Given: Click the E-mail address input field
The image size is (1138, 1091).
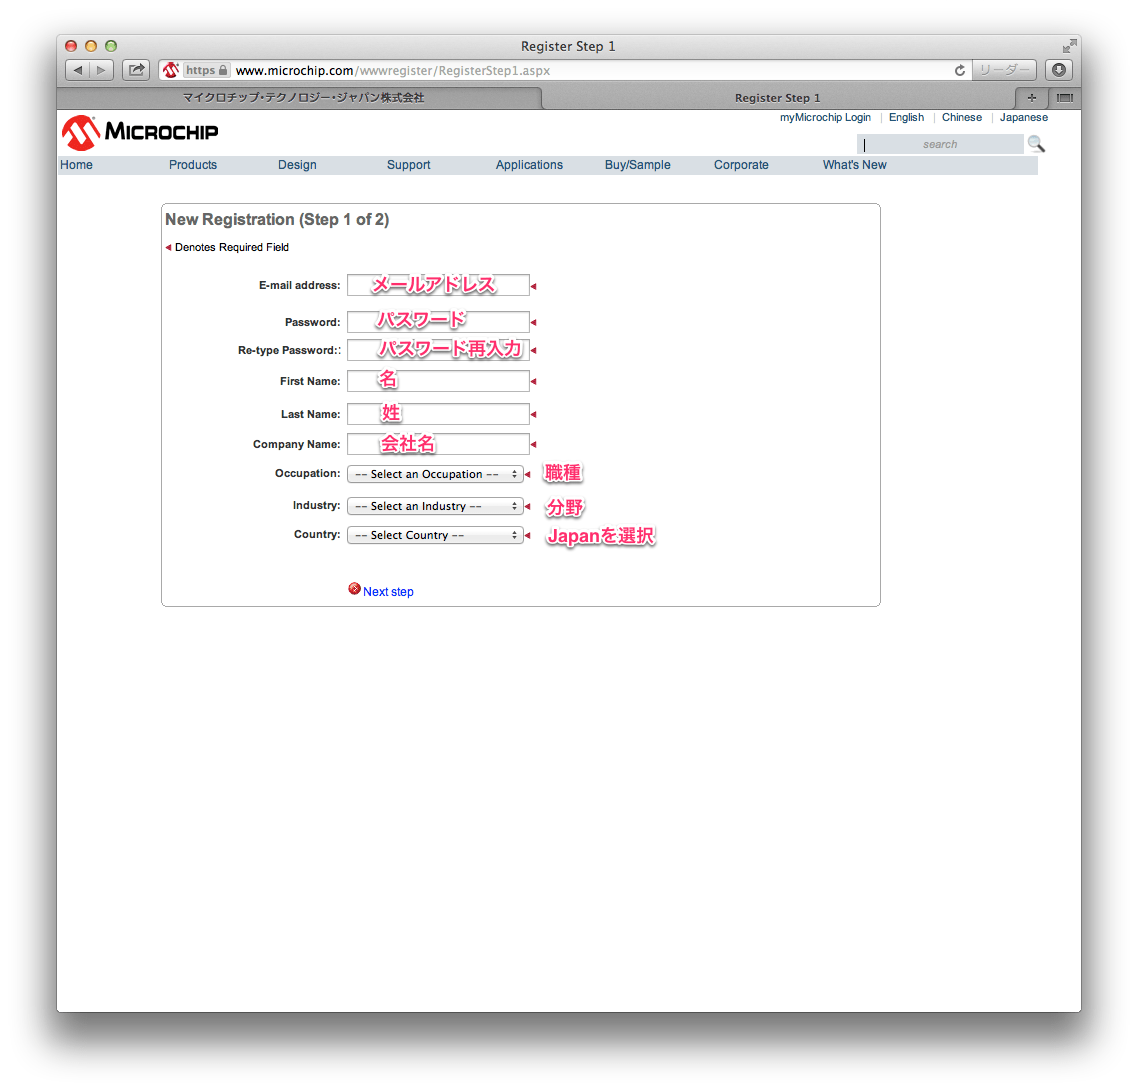Looking at the screenshot, I should pyautogui.click(x=438, y=286).
